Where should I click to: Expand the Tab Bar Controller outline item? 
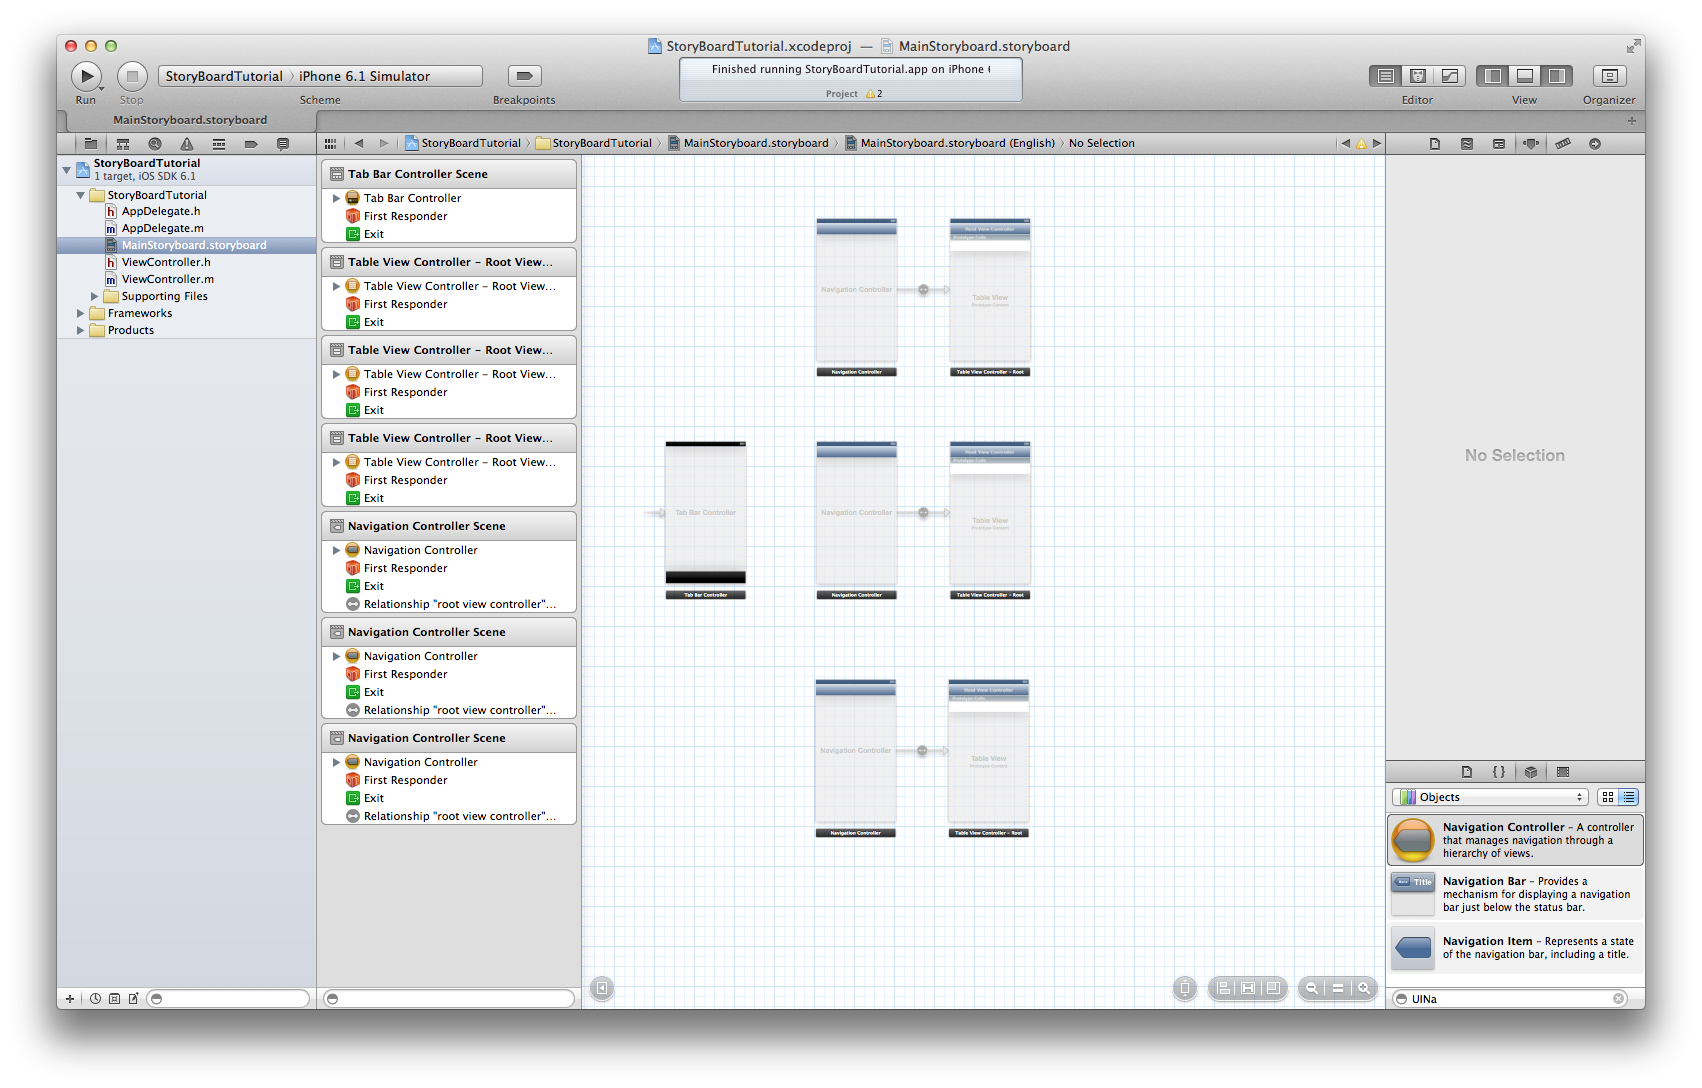pos(336,198)
